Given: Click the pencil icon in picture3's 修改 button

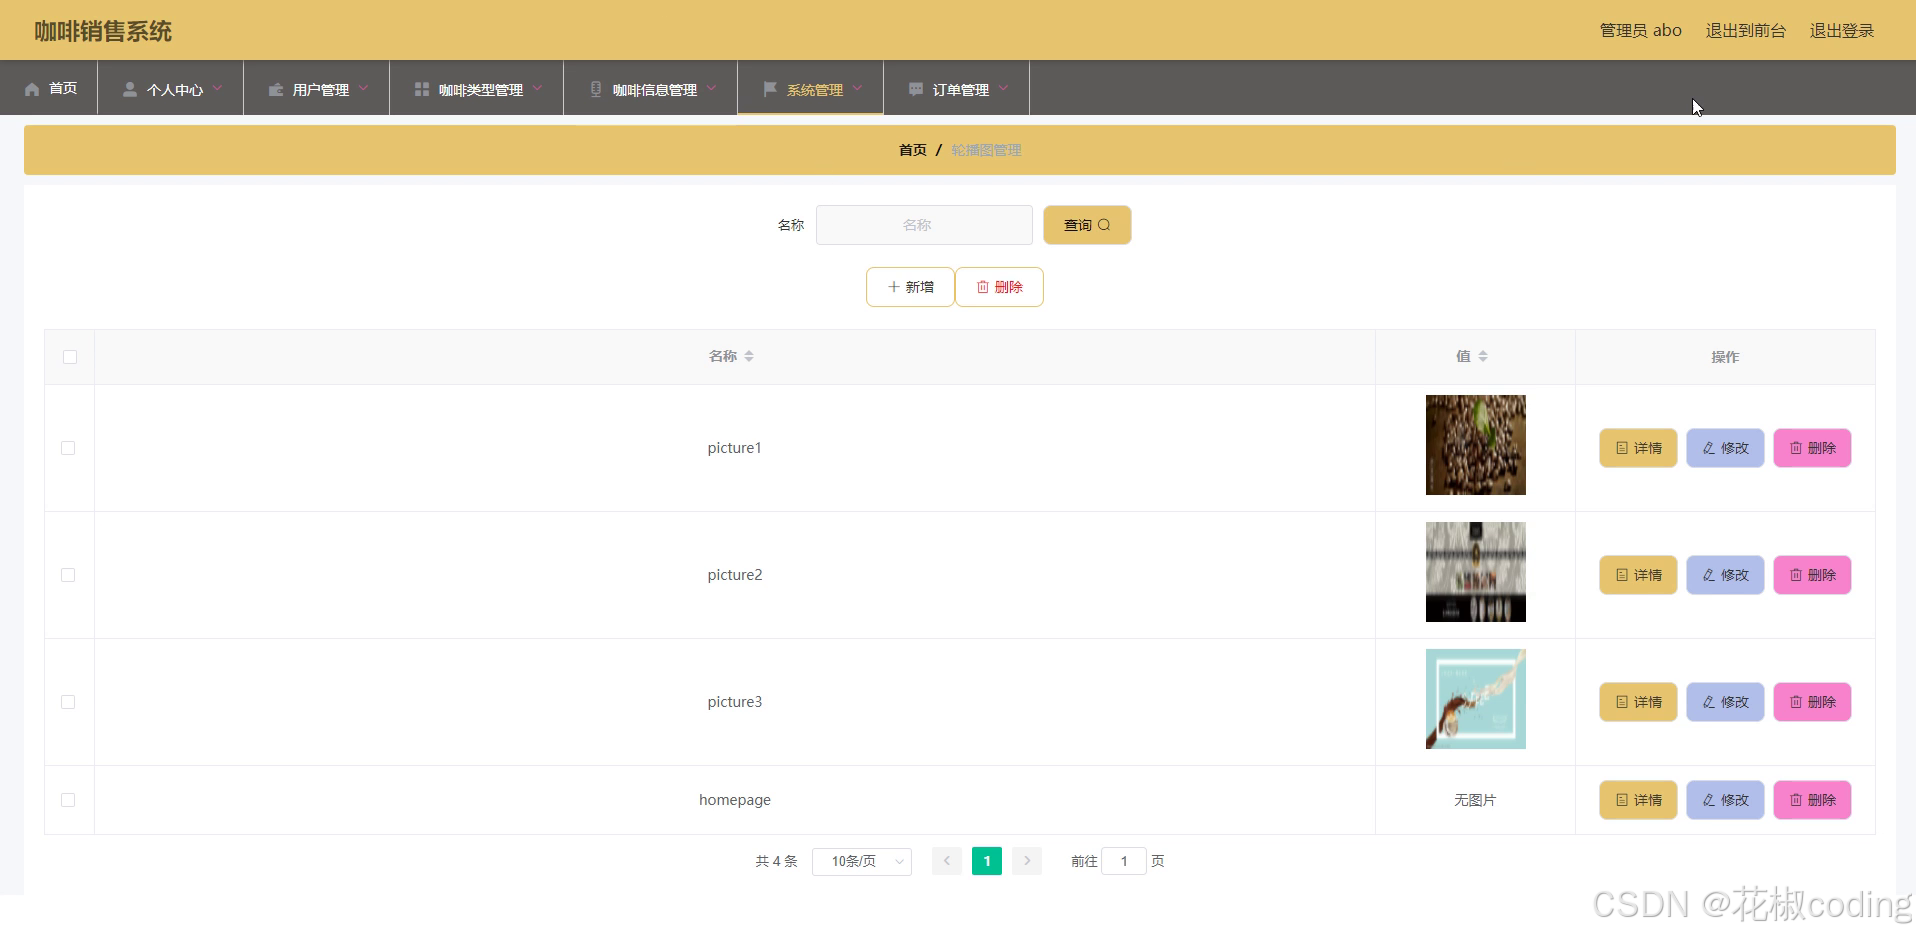Looking at the screenshot, I should [x=1709, y=702].
